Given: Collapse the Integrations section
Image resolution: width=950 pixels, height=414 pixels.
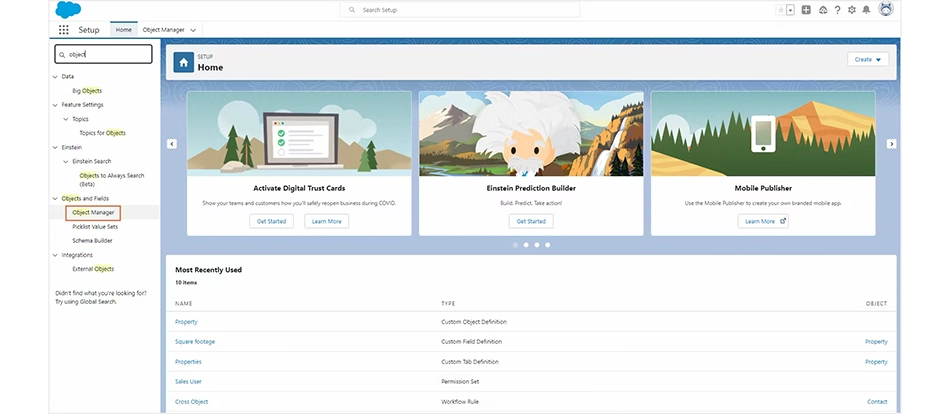Looking at the screenshot, I should point(56,255).
